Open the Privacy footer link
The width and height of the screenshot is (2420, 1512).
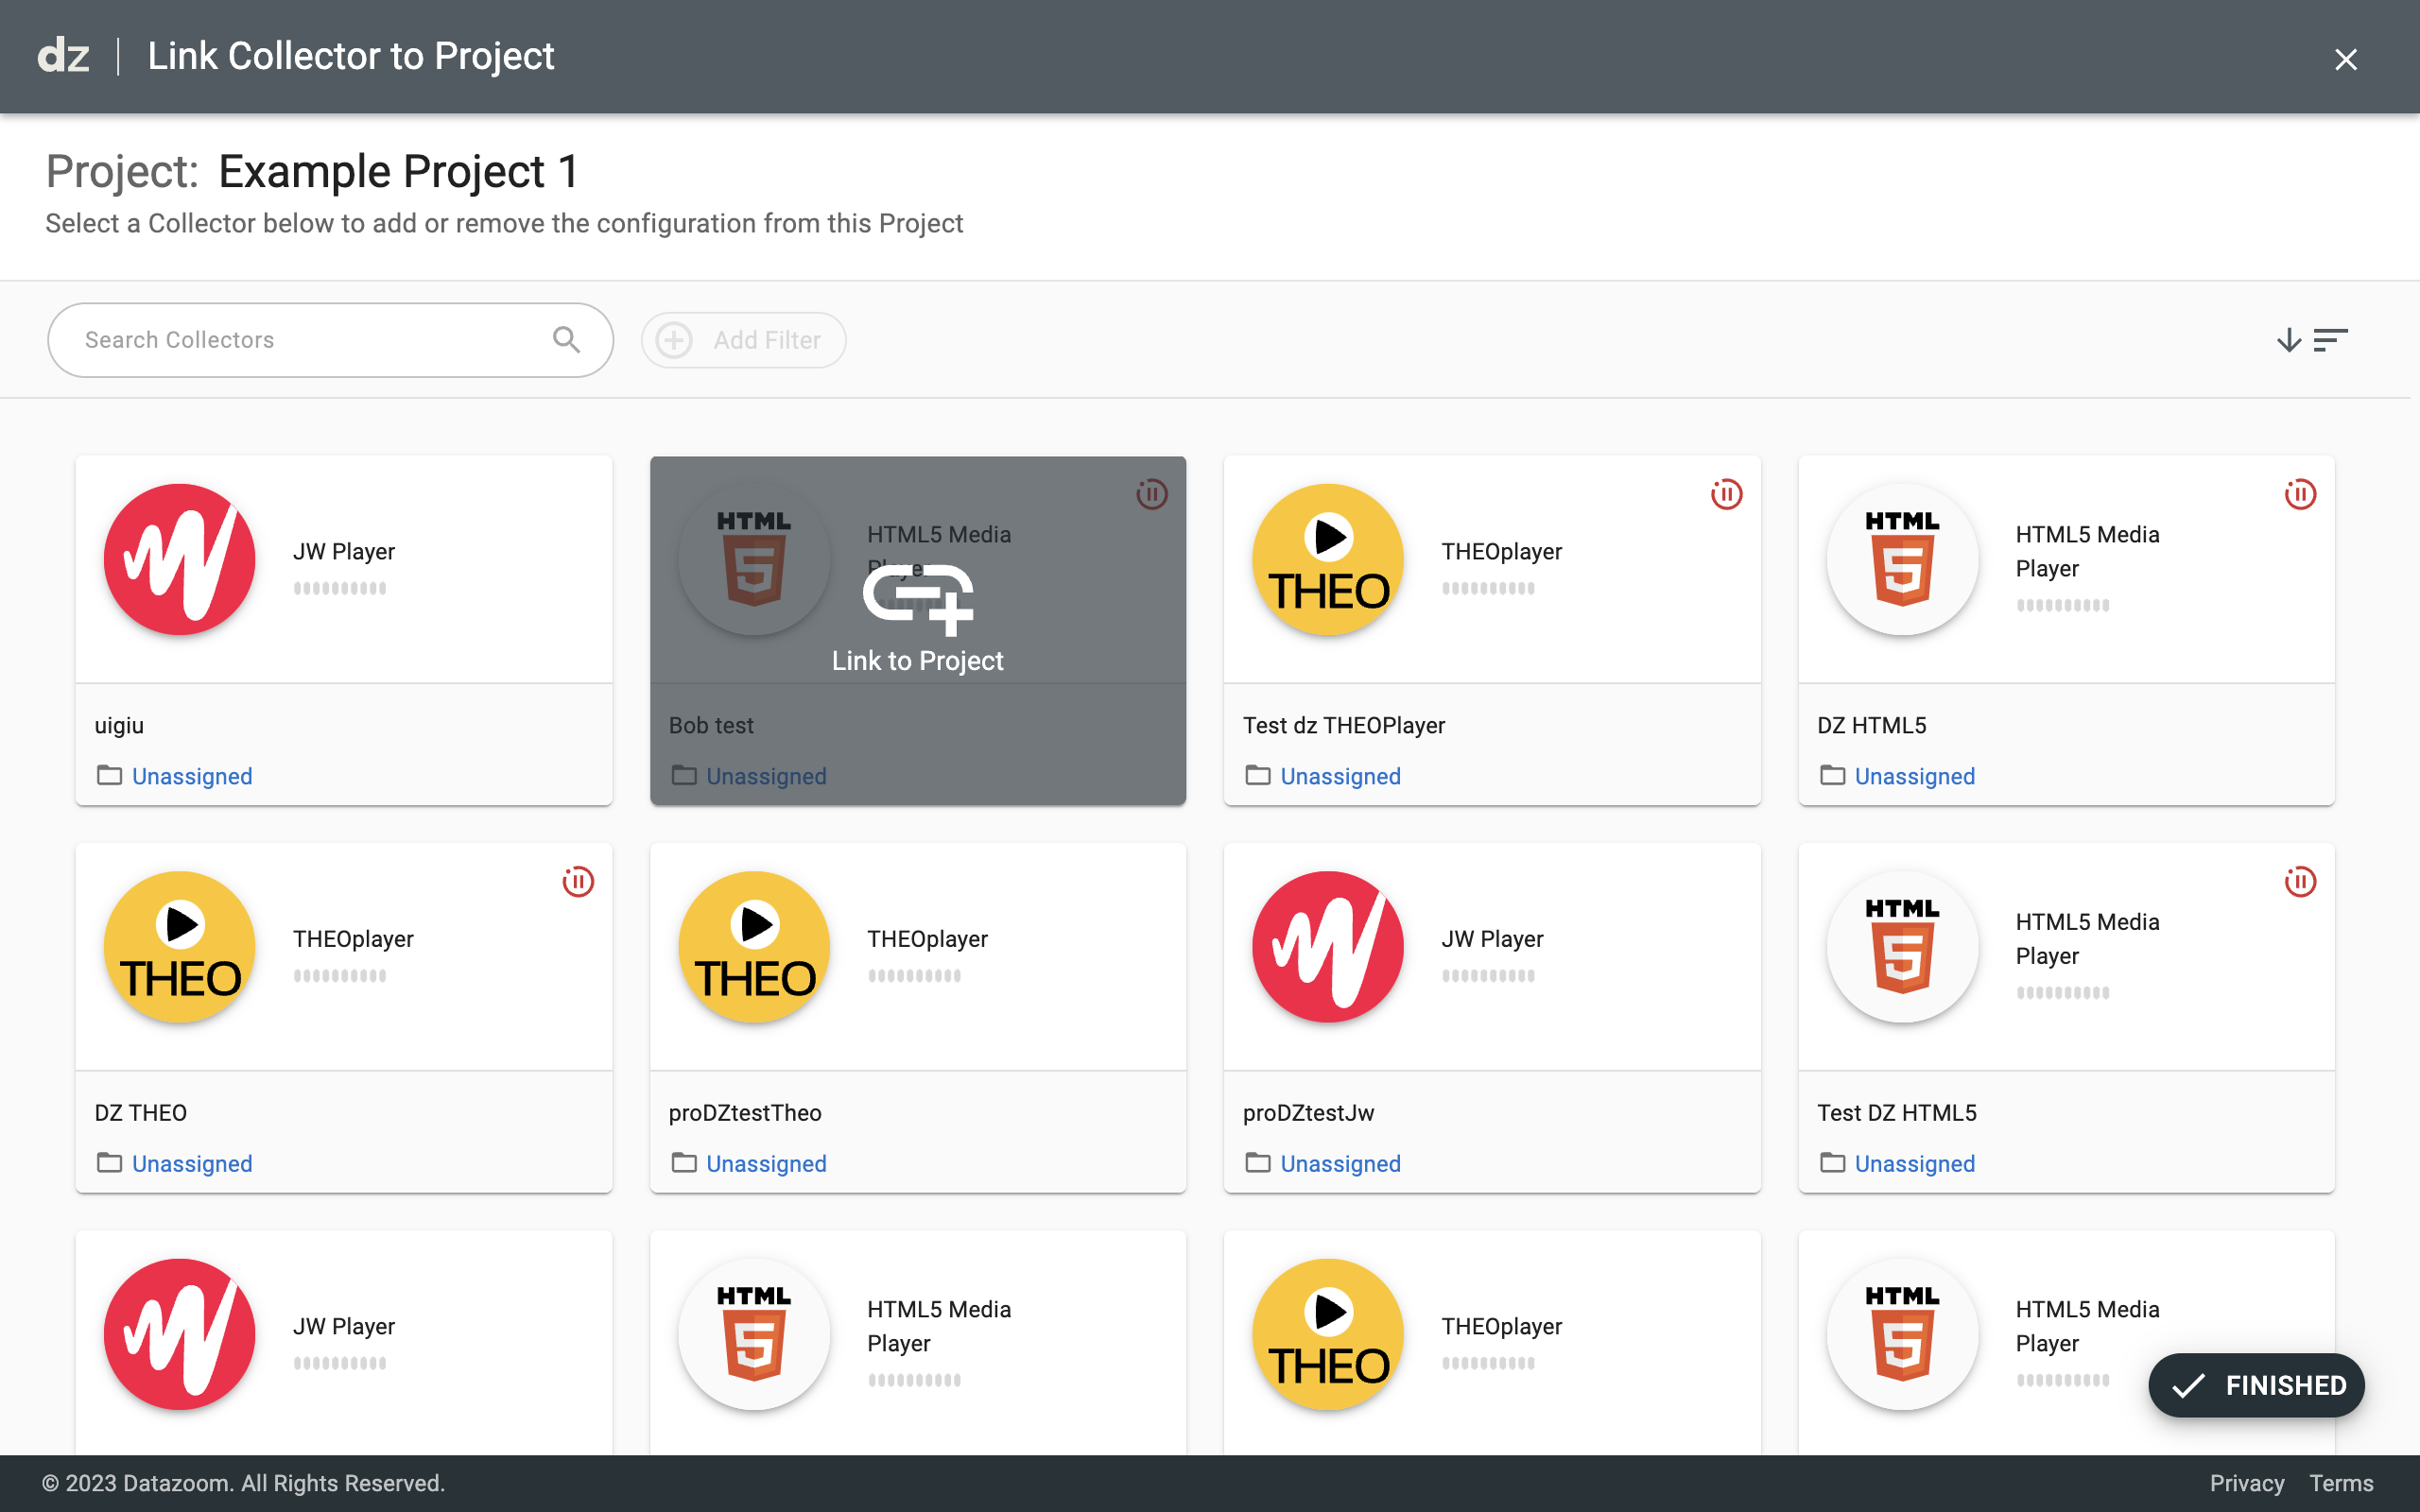point(2246,1483)
